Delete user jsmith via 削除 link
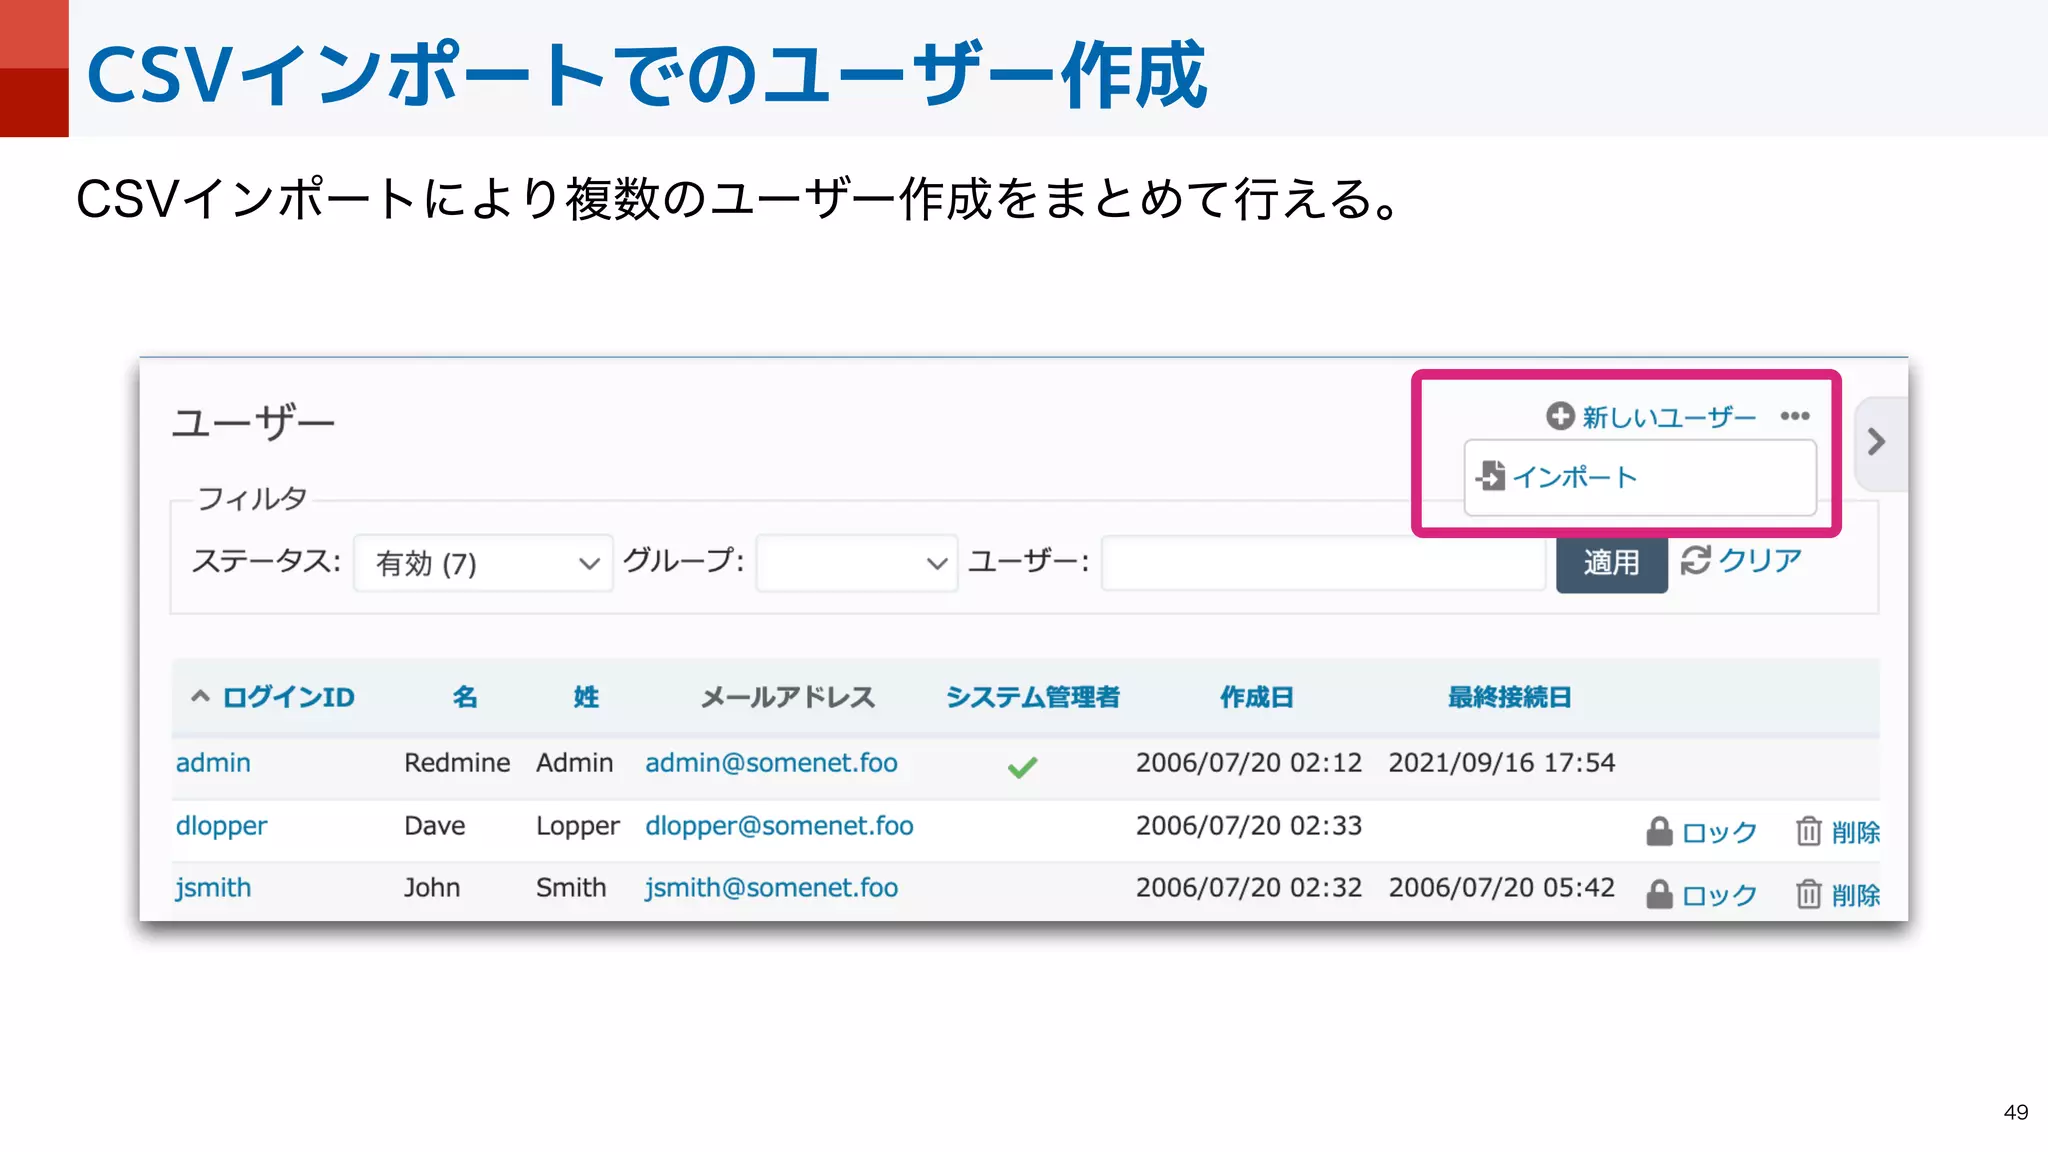This screenshot has width=2048, height=1152. click(1856, 895)
